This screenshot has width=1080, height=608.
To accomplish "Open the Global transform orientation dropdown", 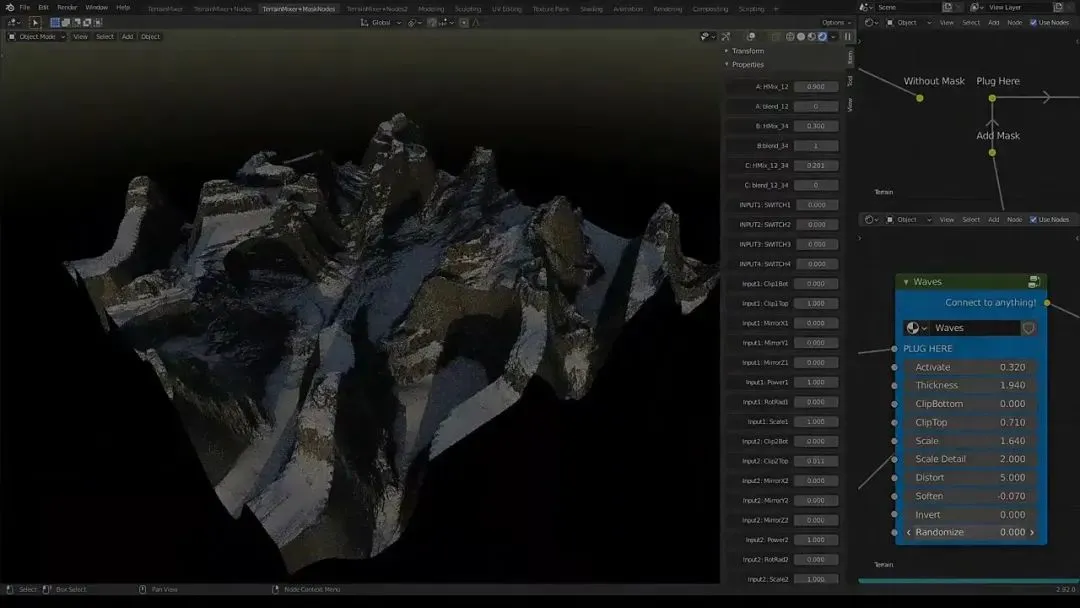I will pos(380,22).
